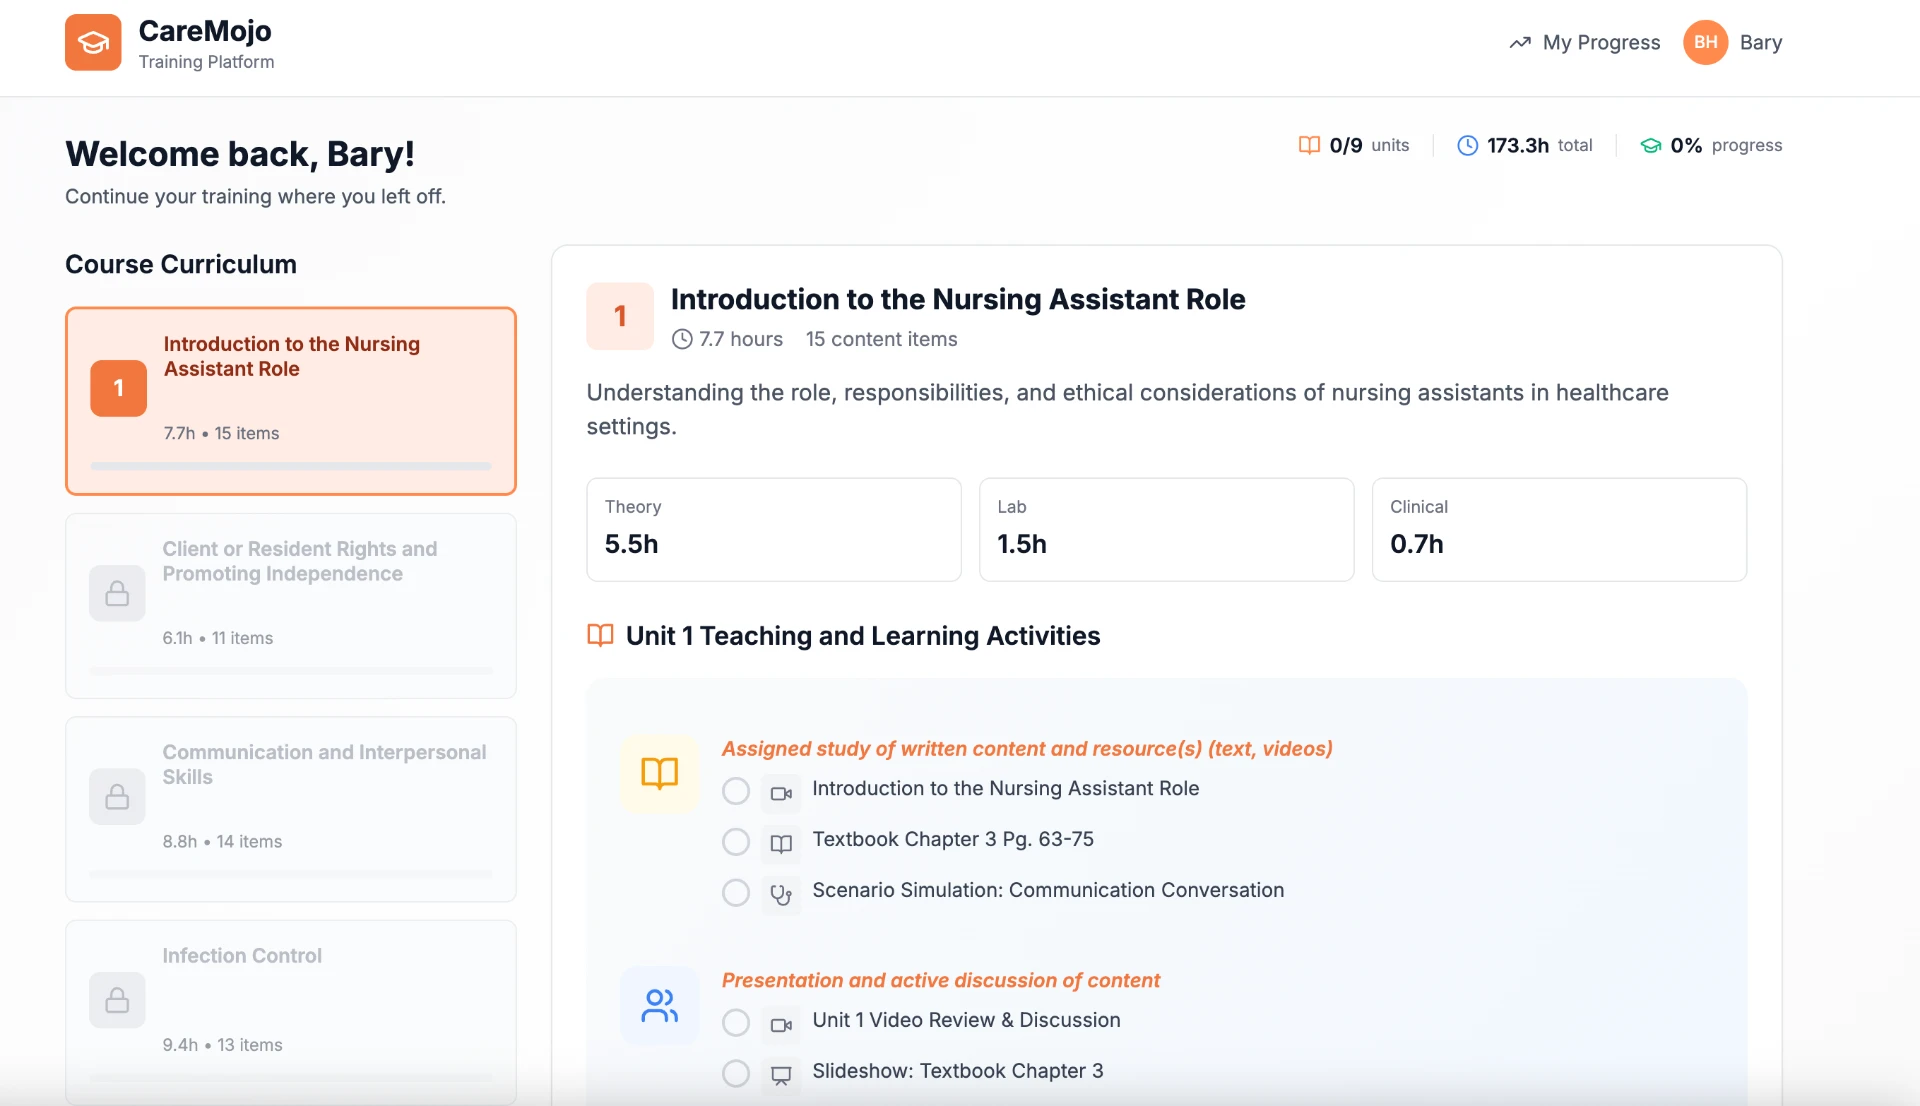The image size is (1920, 1106).
Task: Click video camera icon for Introduction to Nursing Assistant Role
Action: click(781, 793)
